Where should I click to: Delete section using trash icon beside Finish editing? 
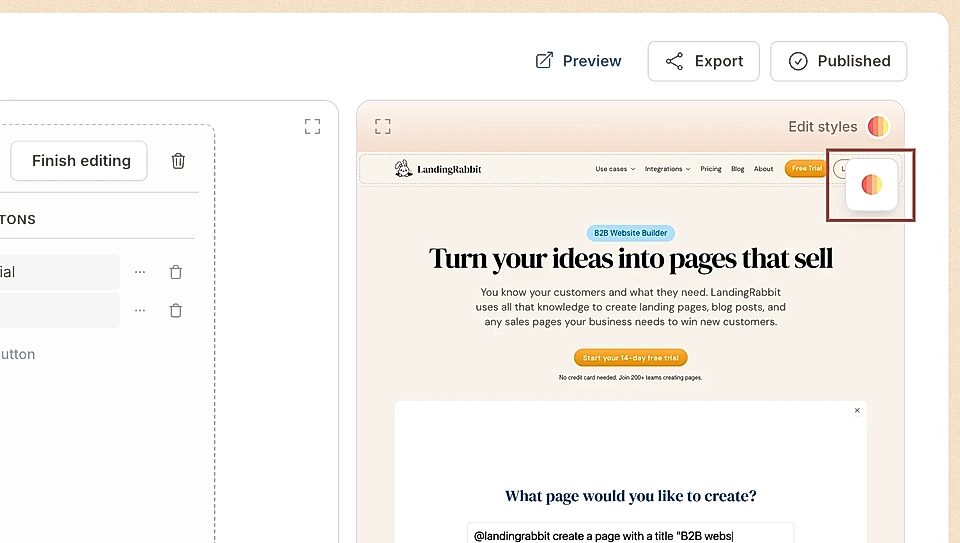178,161
